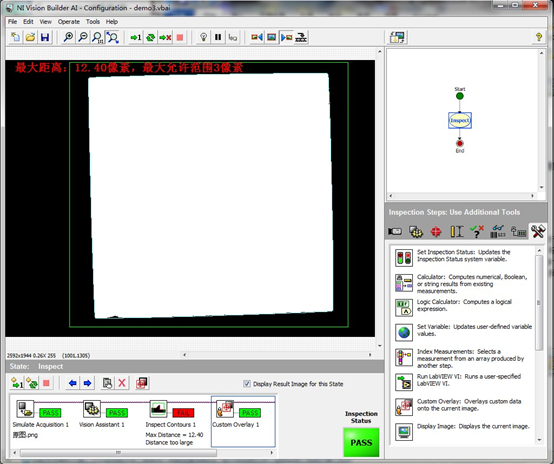Screen dimensions: 554x464
Task: Click the Run Inspection Once toolbar icon
Action: pyautogui.click(x=136, y=37)
